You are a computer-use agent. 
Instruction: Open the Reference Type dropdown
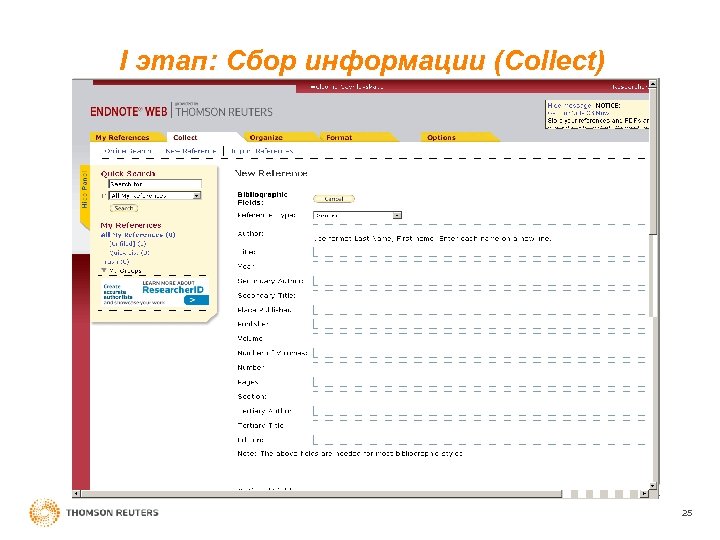(357, 215)
